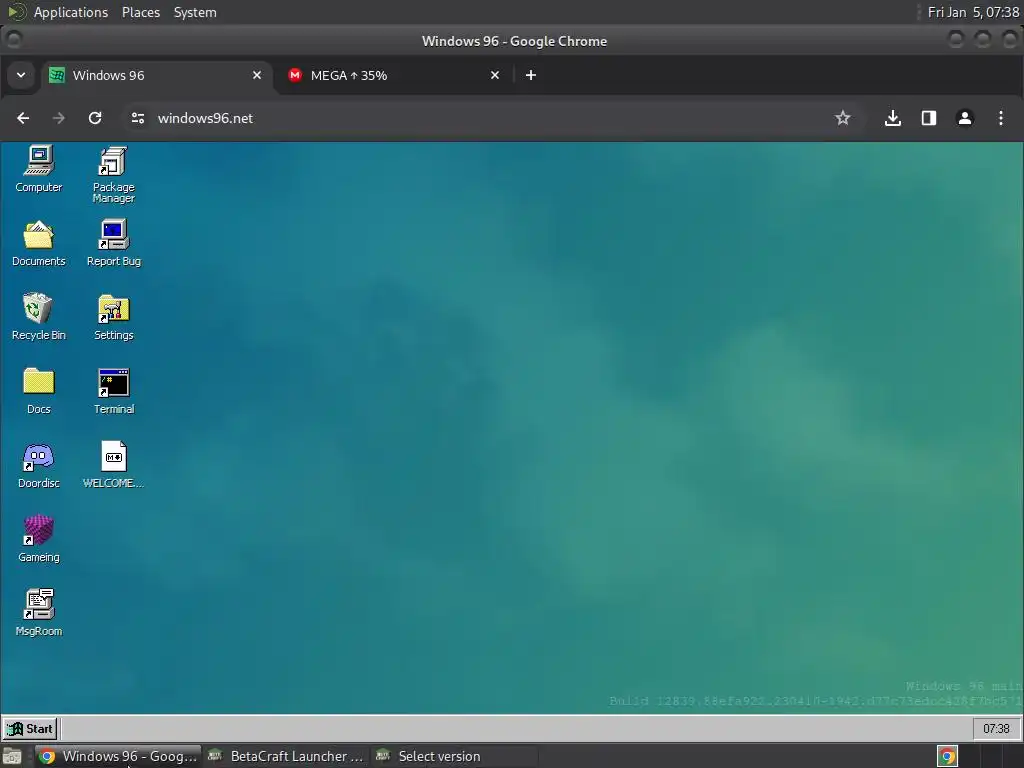This screenshot has width=1024, height=768.
Task: Open the Docs folder
Action: [x=39, y=391]
